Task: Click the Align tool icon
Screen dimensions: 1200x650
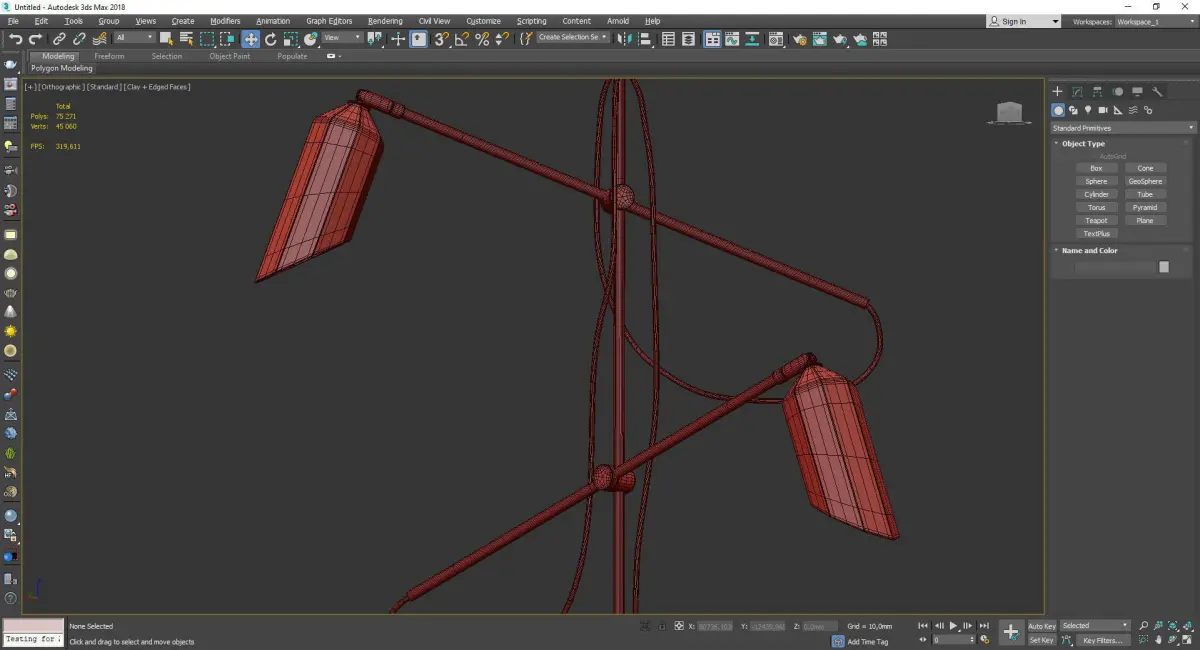Action: coord(645,39)
